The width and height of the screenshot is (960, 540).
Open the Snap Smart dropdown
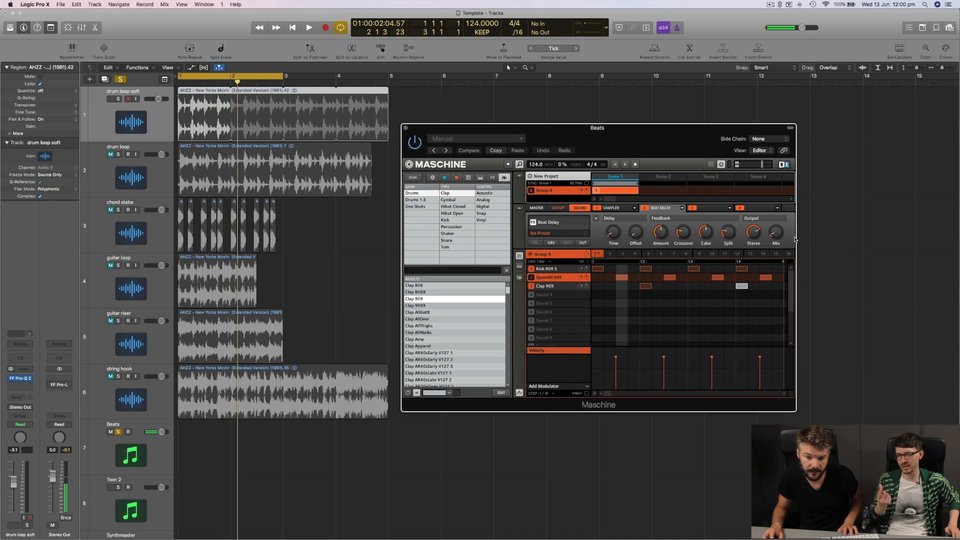(x=774, y=67)
